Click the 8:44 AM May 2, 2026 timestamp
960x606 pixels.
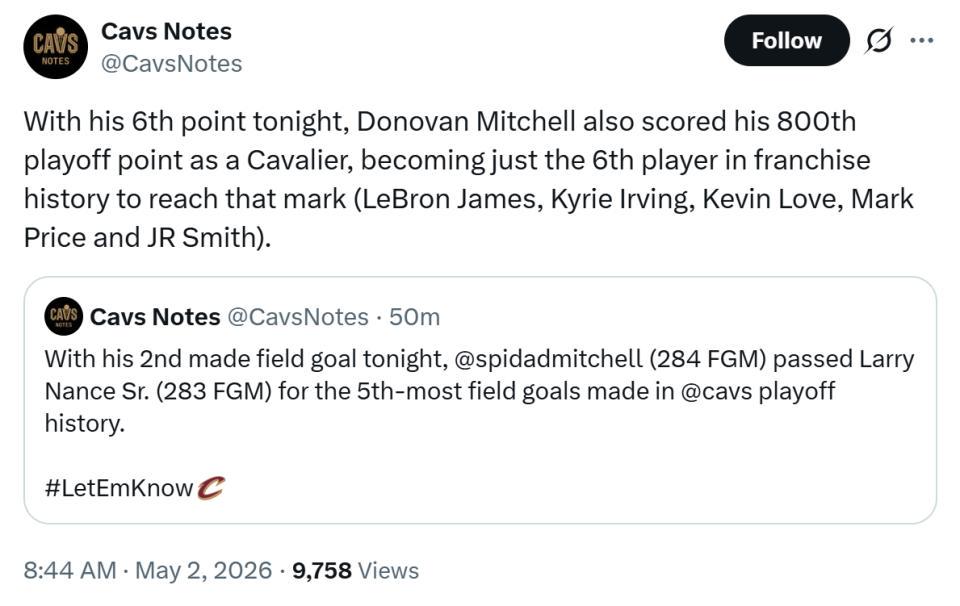pos(148,570)
